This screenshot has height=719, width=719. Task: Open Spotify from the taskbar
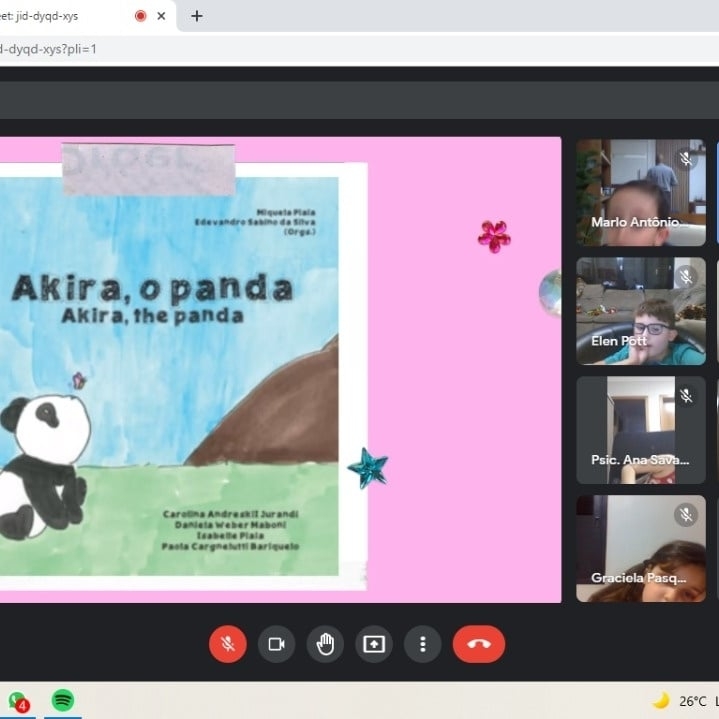[62, 700]
